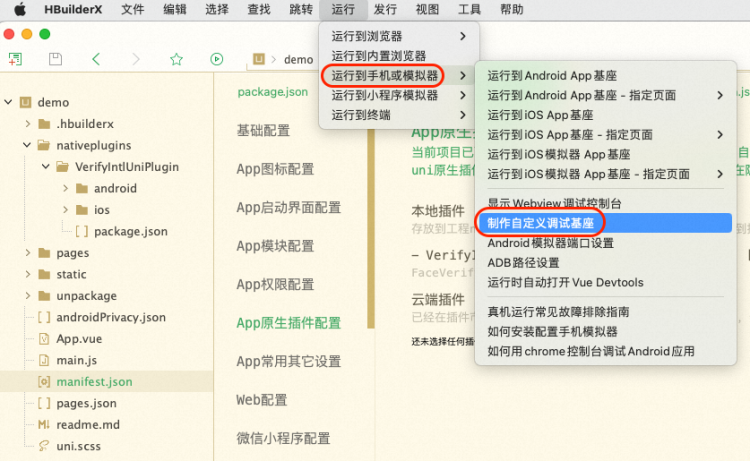Click the App.vue file icon
The image size is (750, 461).
tap(44, 339)
